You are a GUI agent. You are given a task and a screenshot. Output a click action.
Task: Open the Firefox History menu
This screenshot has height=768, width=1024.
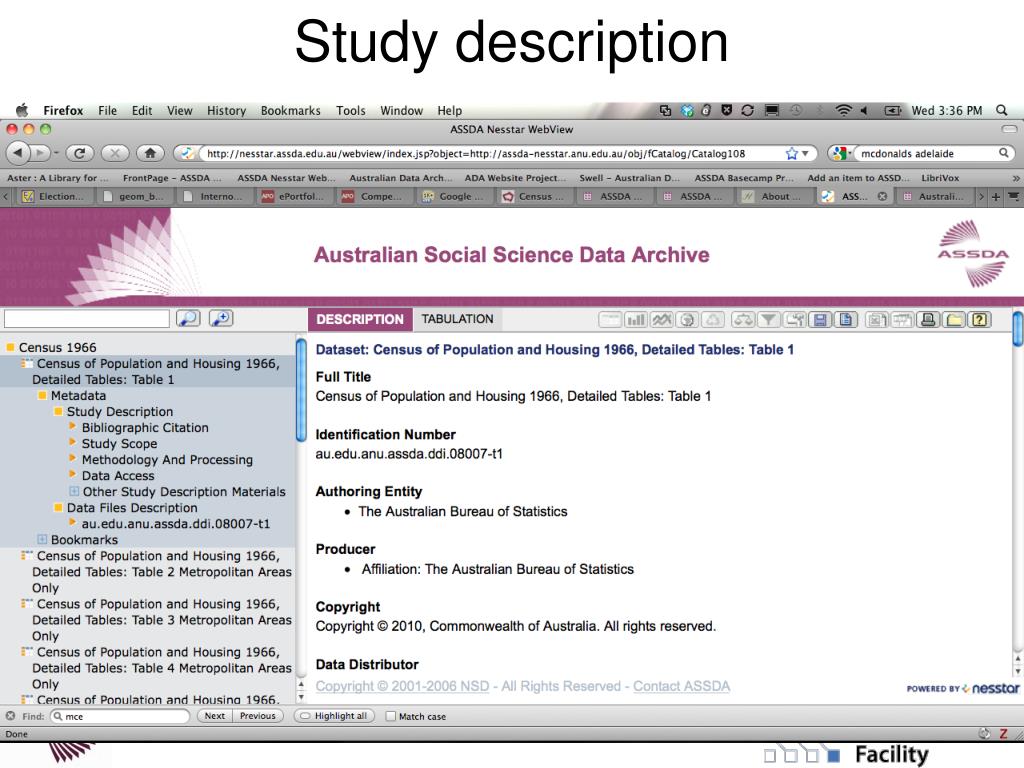click(227, 110)
